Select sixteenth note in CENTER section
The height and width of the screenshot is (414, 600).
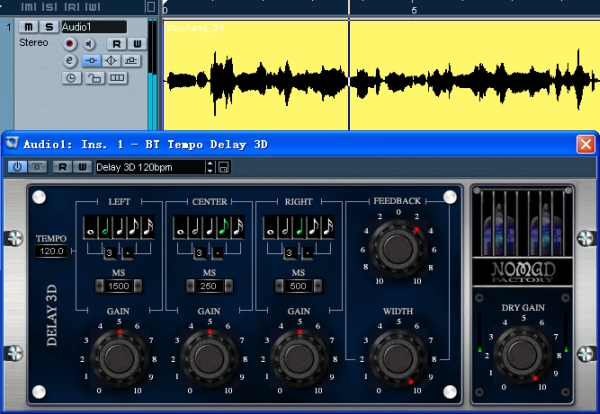click(238, 228)
